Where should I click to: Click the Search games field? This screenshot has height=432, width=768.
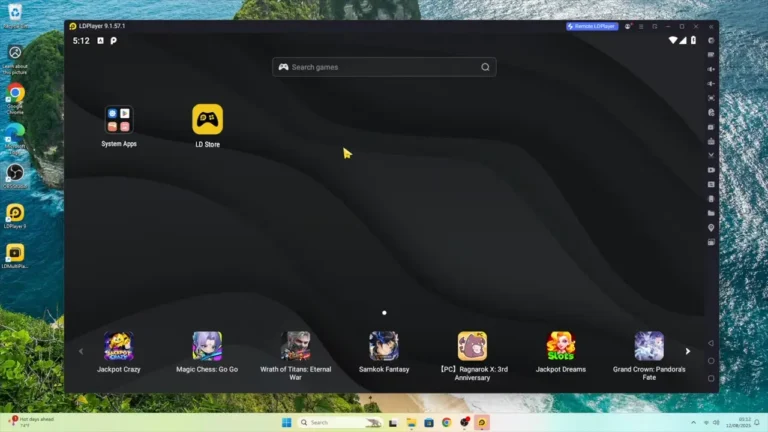(x=384, y=67)
